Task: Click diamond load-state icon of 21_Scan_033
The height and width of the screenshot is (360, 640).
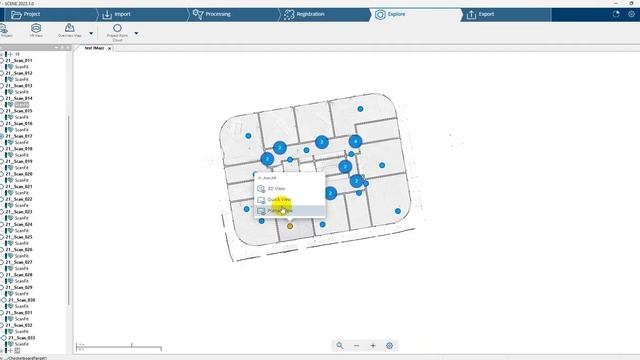Action: coord(4,338)
